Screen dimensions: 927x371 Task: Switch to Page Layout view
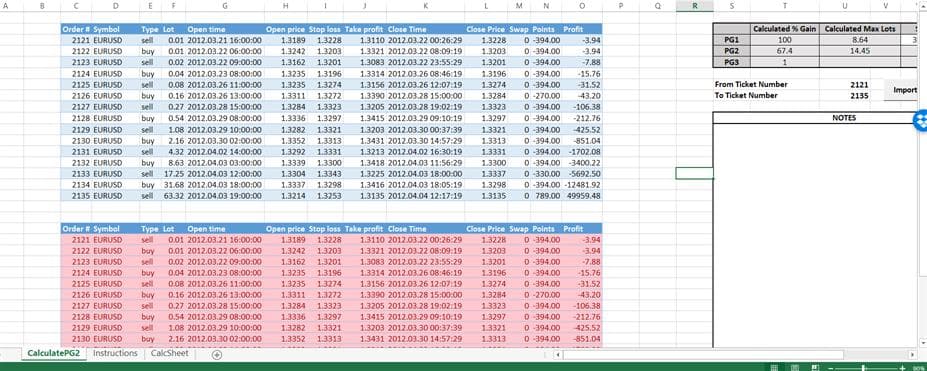click(795, 367)
